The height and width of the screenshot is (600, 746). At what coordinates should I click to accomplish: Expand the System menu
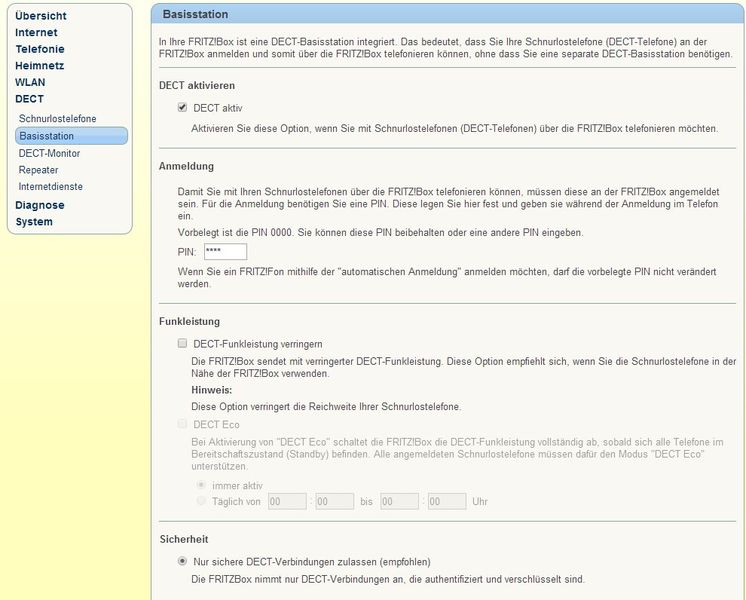click(x=34, y=222)
